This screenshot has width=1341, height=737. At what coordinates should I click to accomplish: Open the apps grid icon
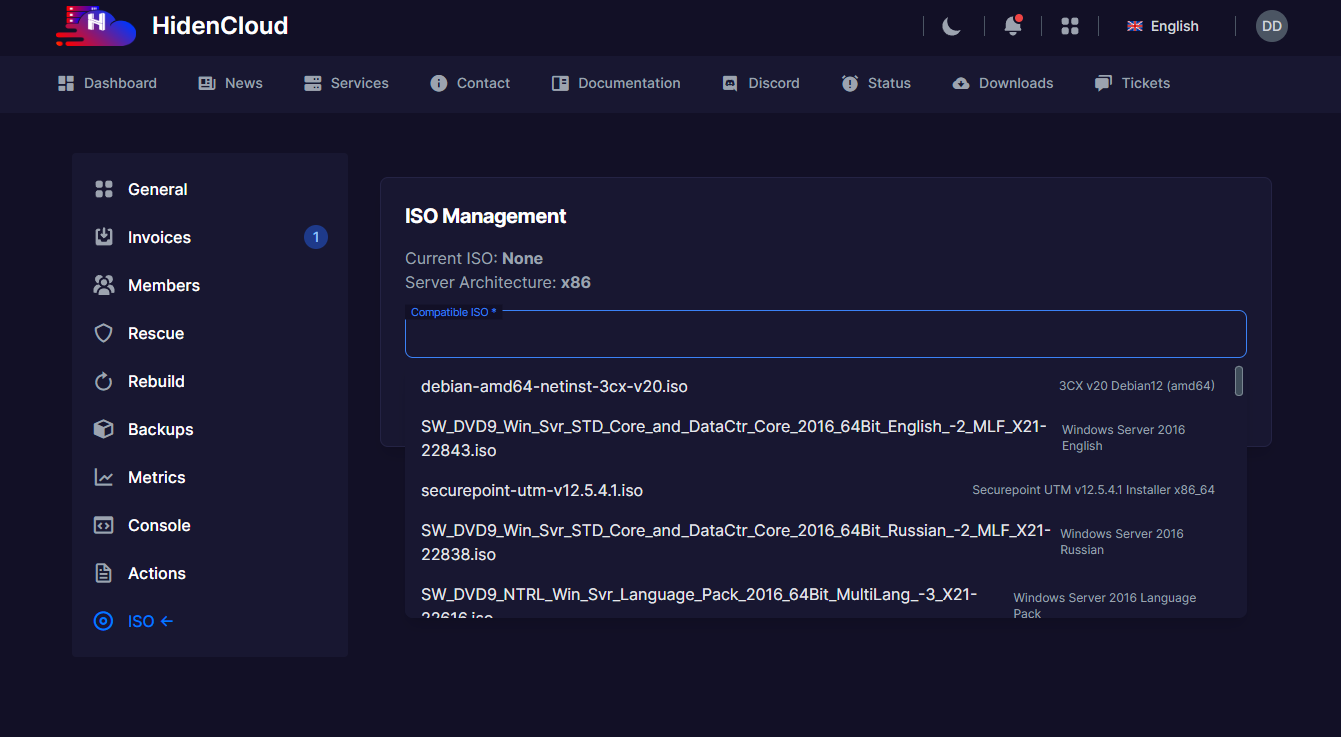[1070, 26]
